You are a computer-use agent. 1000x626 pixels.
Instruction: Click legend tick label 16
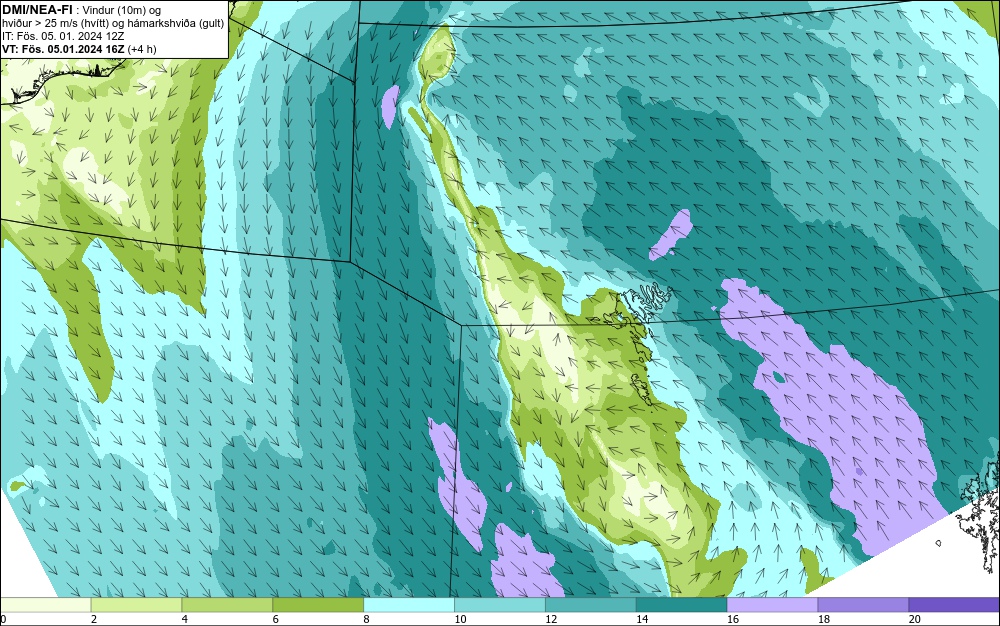[x=733, y=619]
